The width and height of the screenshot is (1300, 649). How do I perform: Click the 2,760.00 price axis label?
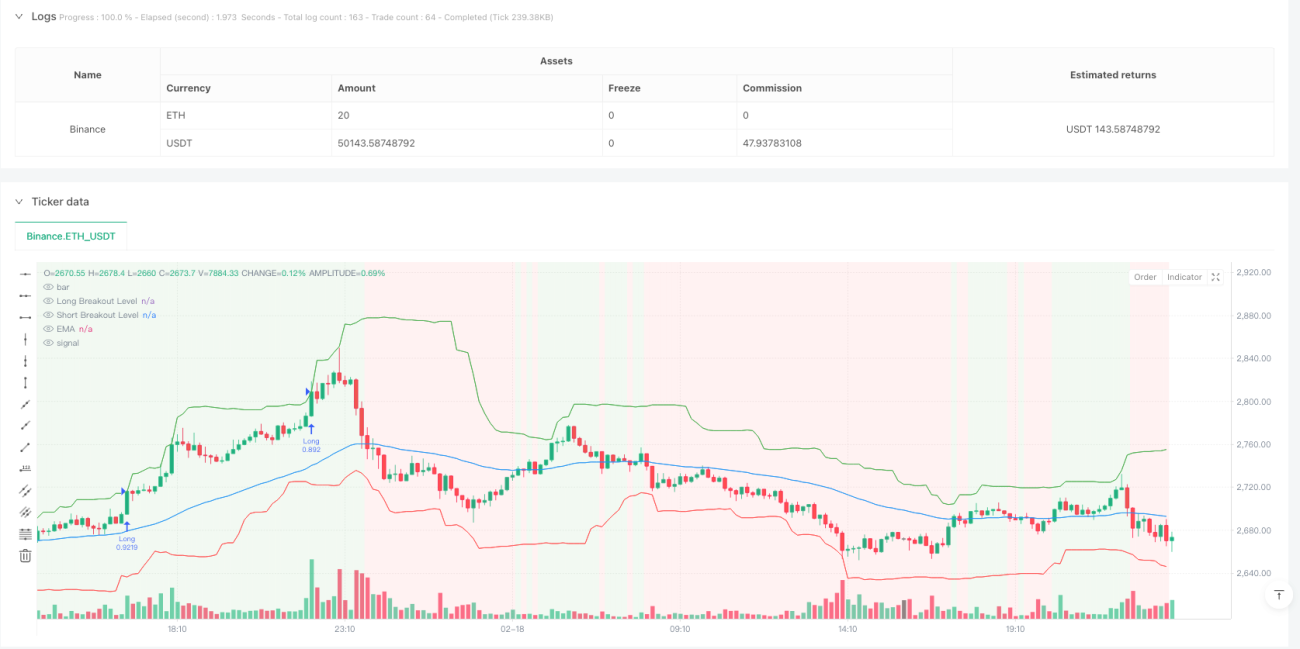pyautogui.click(x=1254, y=444)
